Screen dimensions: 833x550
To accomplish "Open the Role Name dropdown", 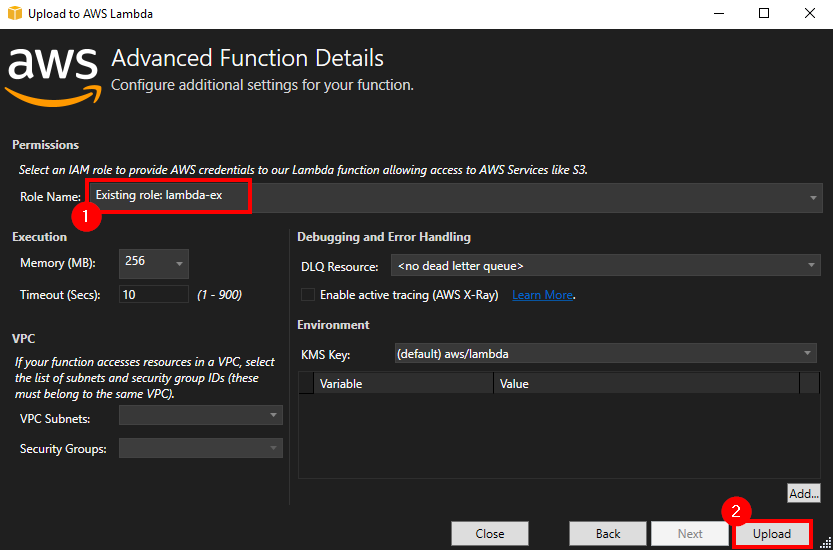I will click(x=456, y=197).
